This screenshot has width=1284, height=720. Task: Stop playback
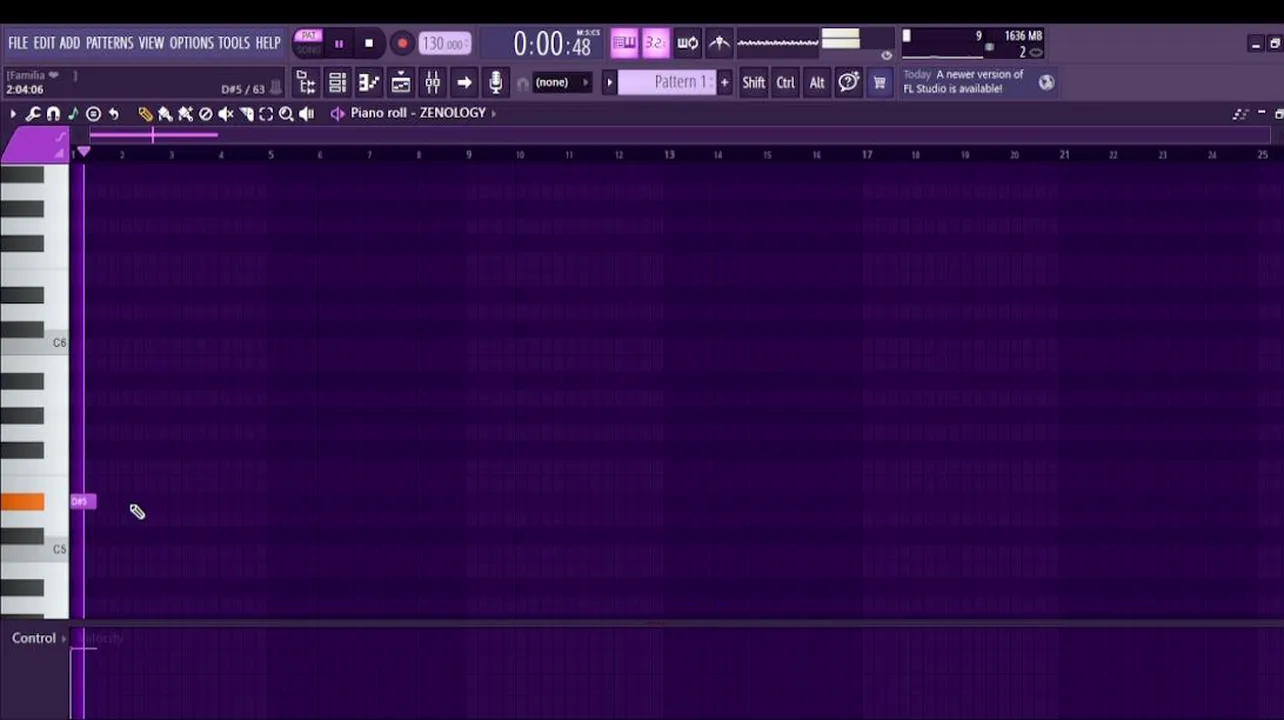(369, 44)
